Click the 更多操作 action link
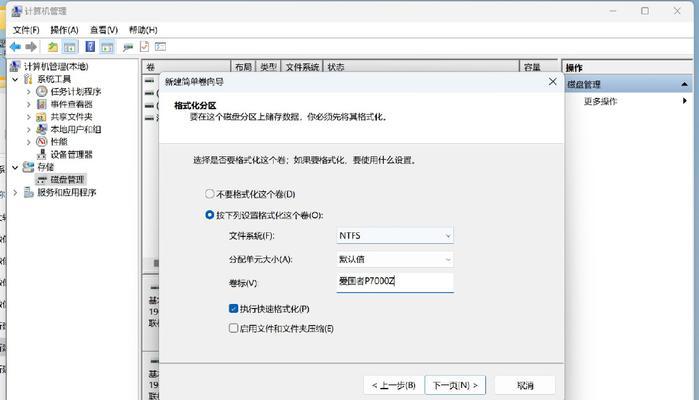699x400 pixels. pos(600,101)
